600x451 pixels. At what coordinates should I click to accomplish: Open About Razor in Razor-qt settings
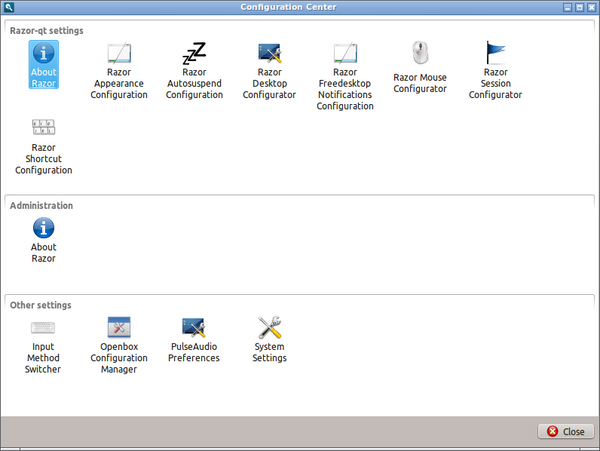pyautogui.click(x=44, y=65)
